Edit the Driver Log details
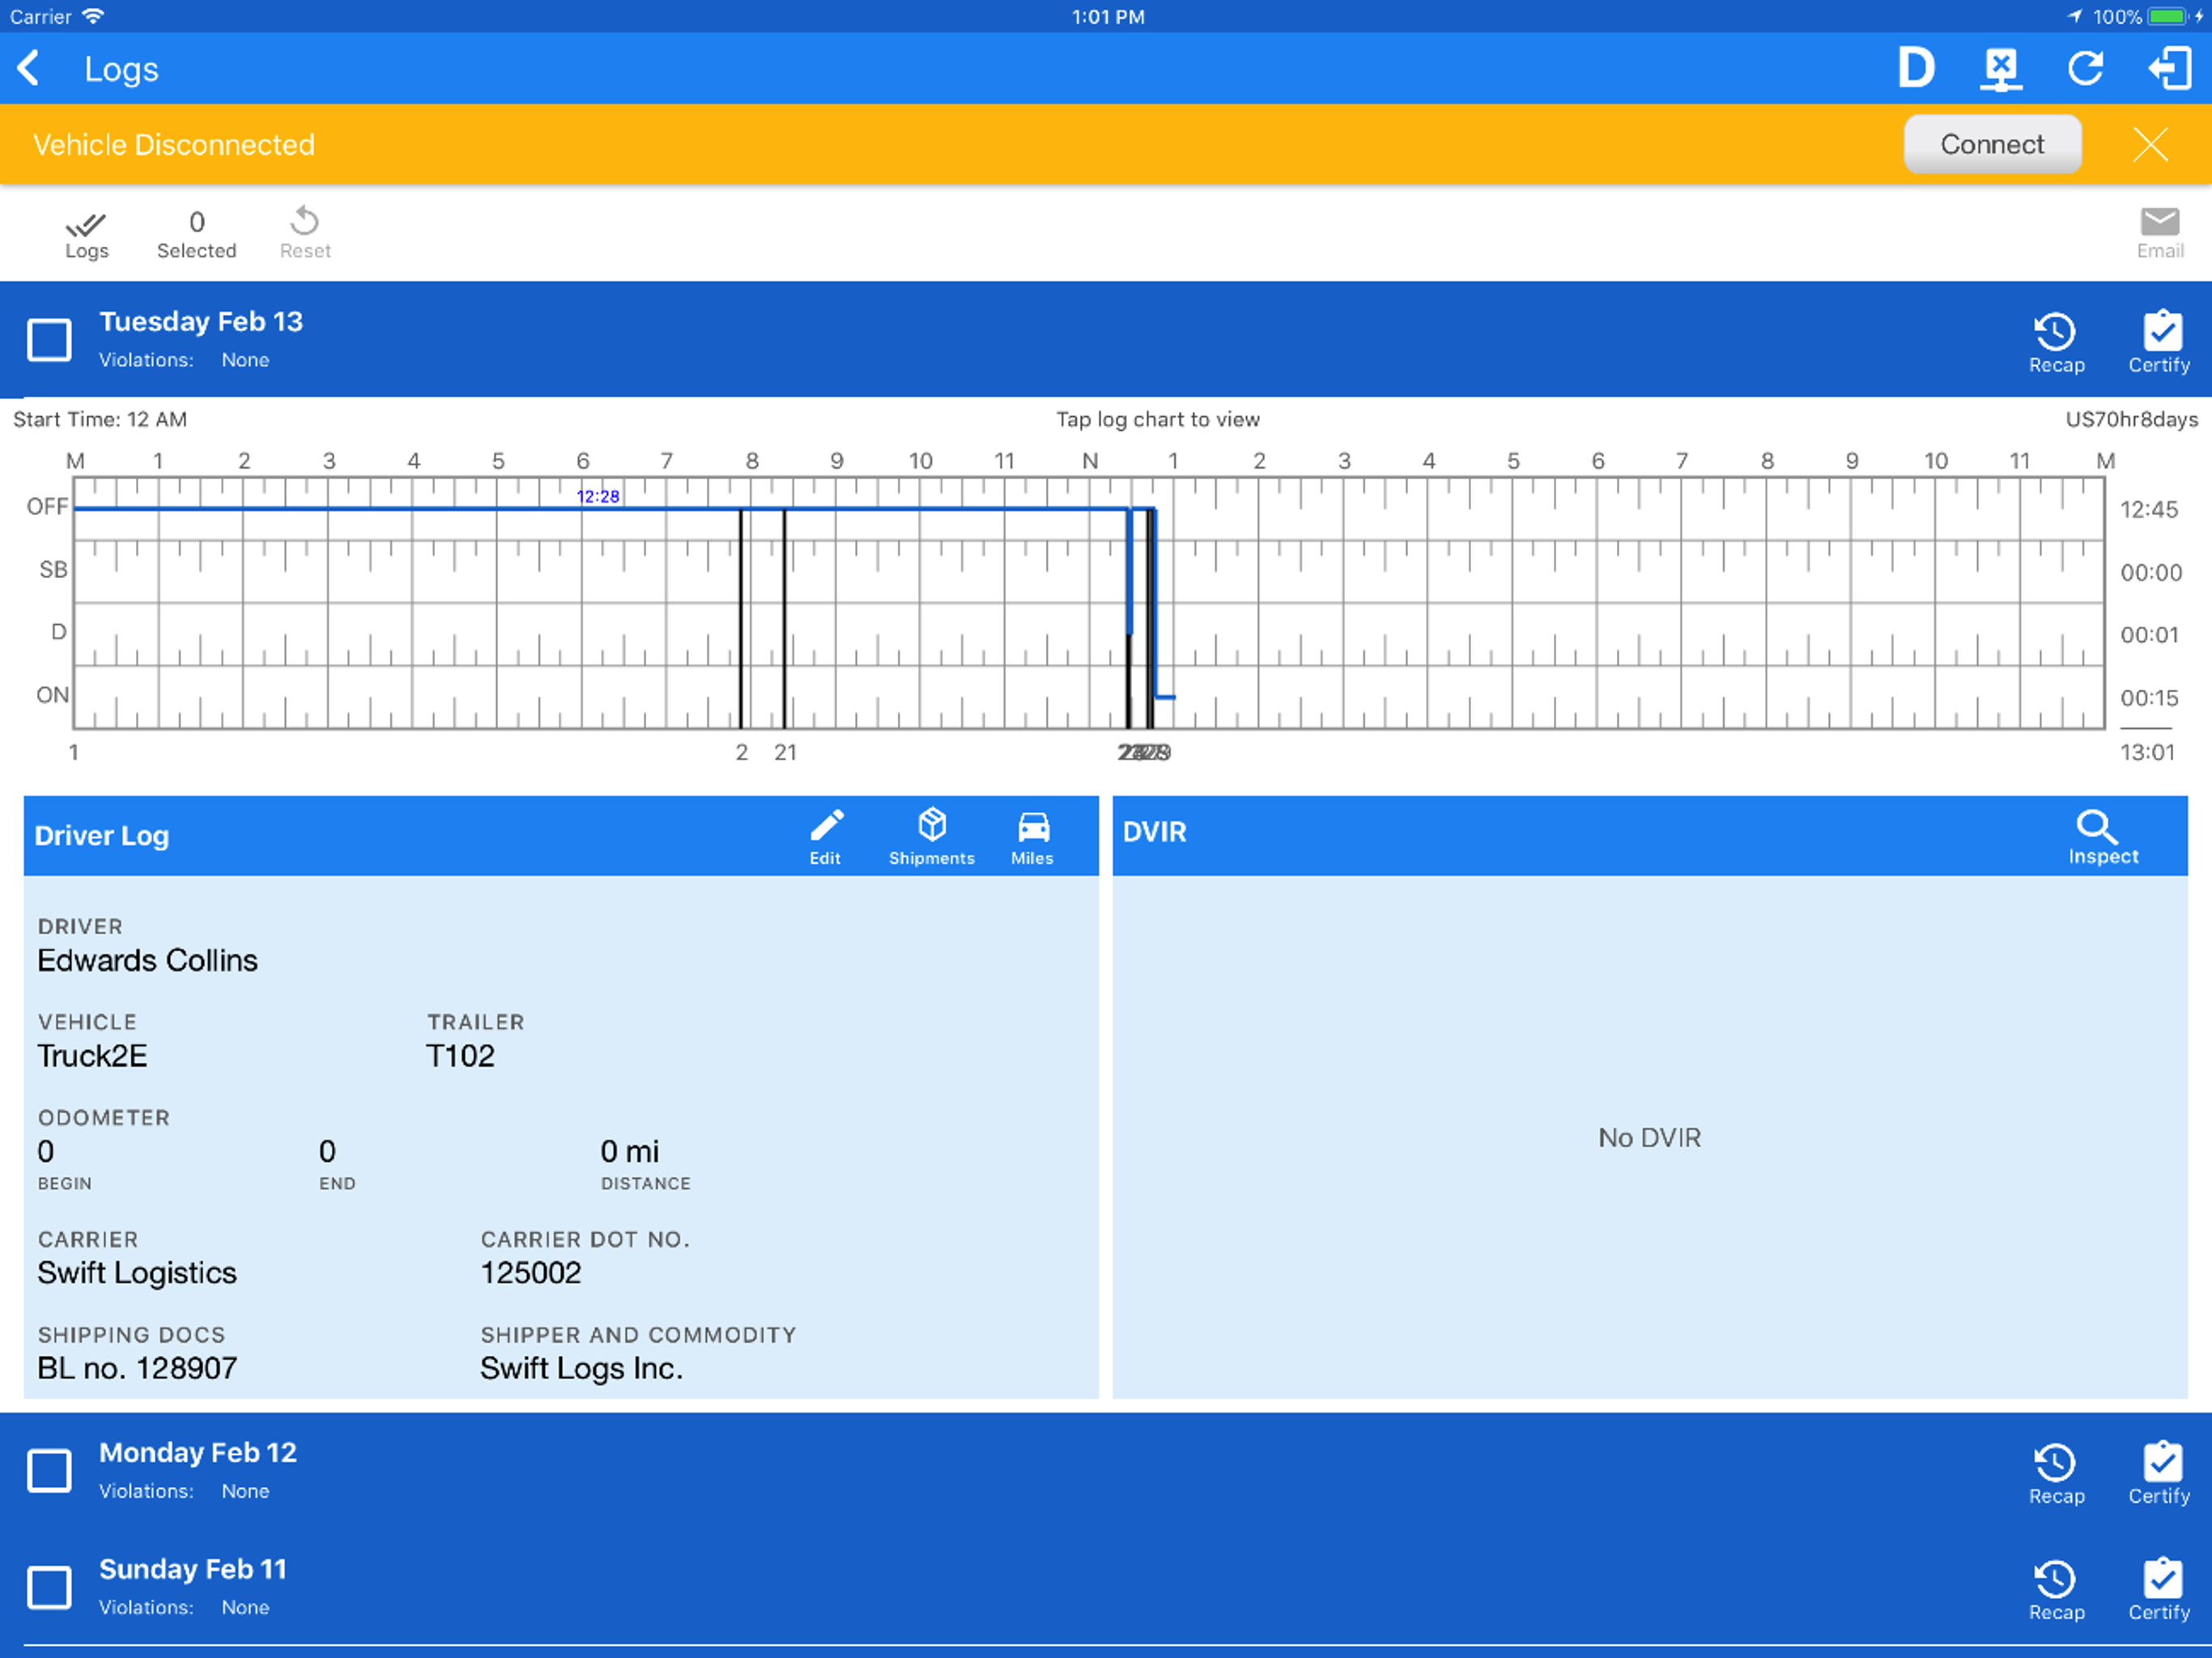The height and width of the screenshot is (1658, 2212). click(x=825, y=836)
